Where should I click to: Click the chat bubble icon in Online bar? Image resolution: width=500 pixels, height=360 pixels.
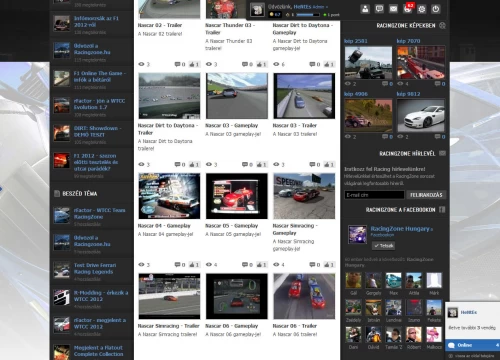point(451,345)
